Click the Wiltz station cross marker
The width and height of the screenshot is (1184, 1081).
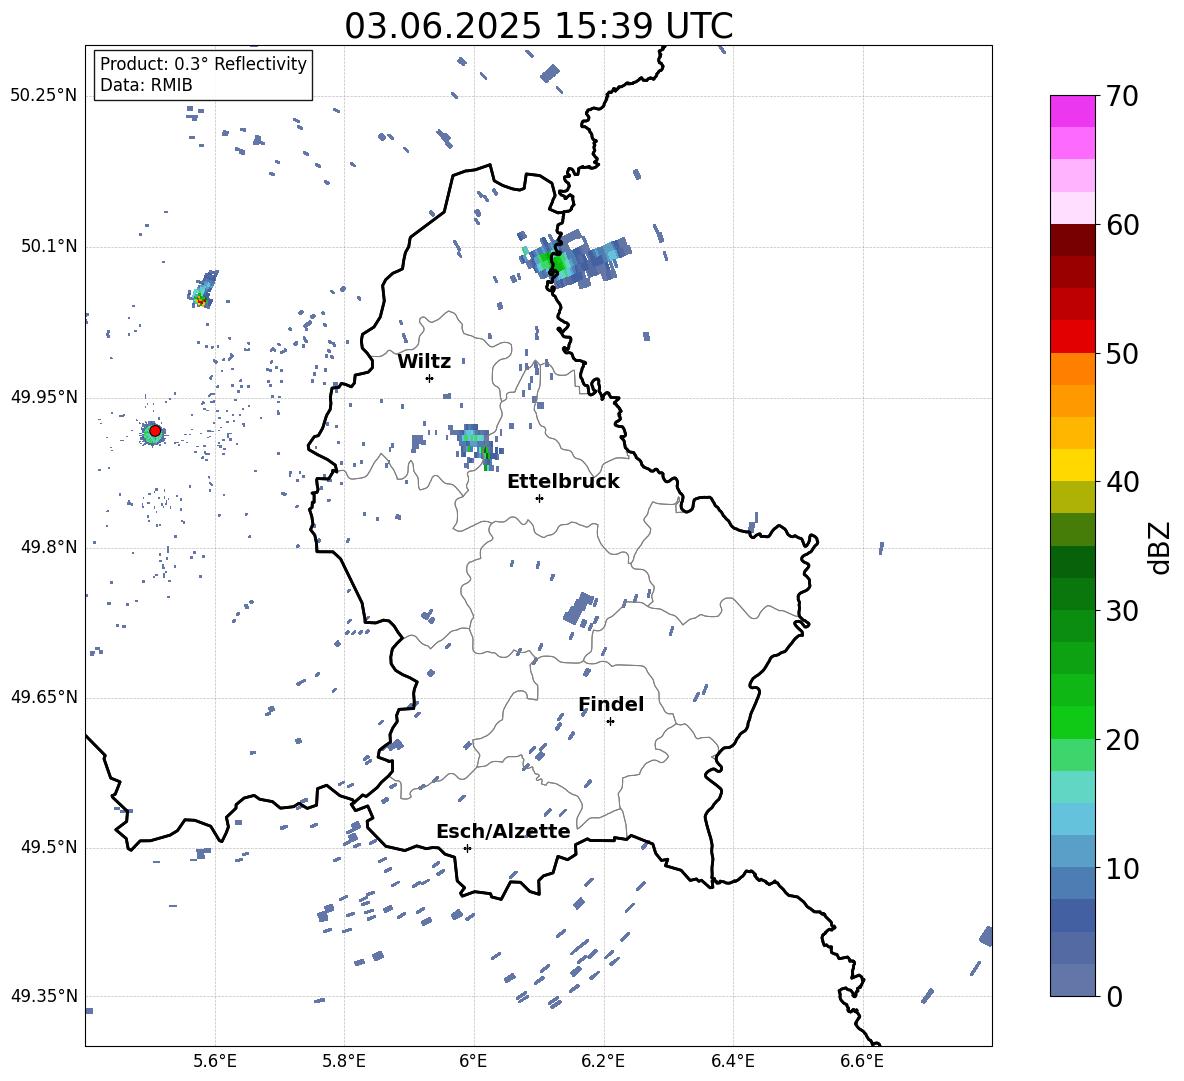point(429,378)
